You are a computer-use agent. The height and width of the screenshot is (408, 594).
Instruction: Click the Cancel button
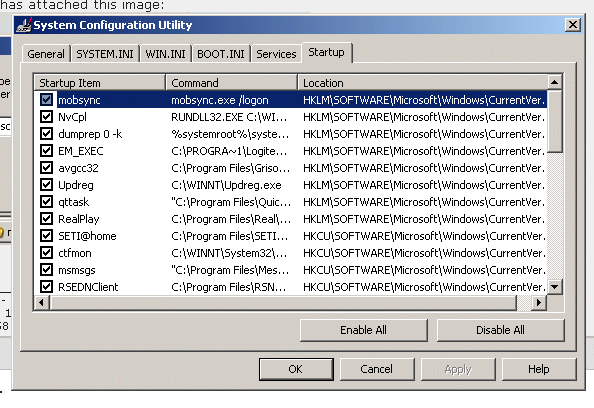[377, 369]
